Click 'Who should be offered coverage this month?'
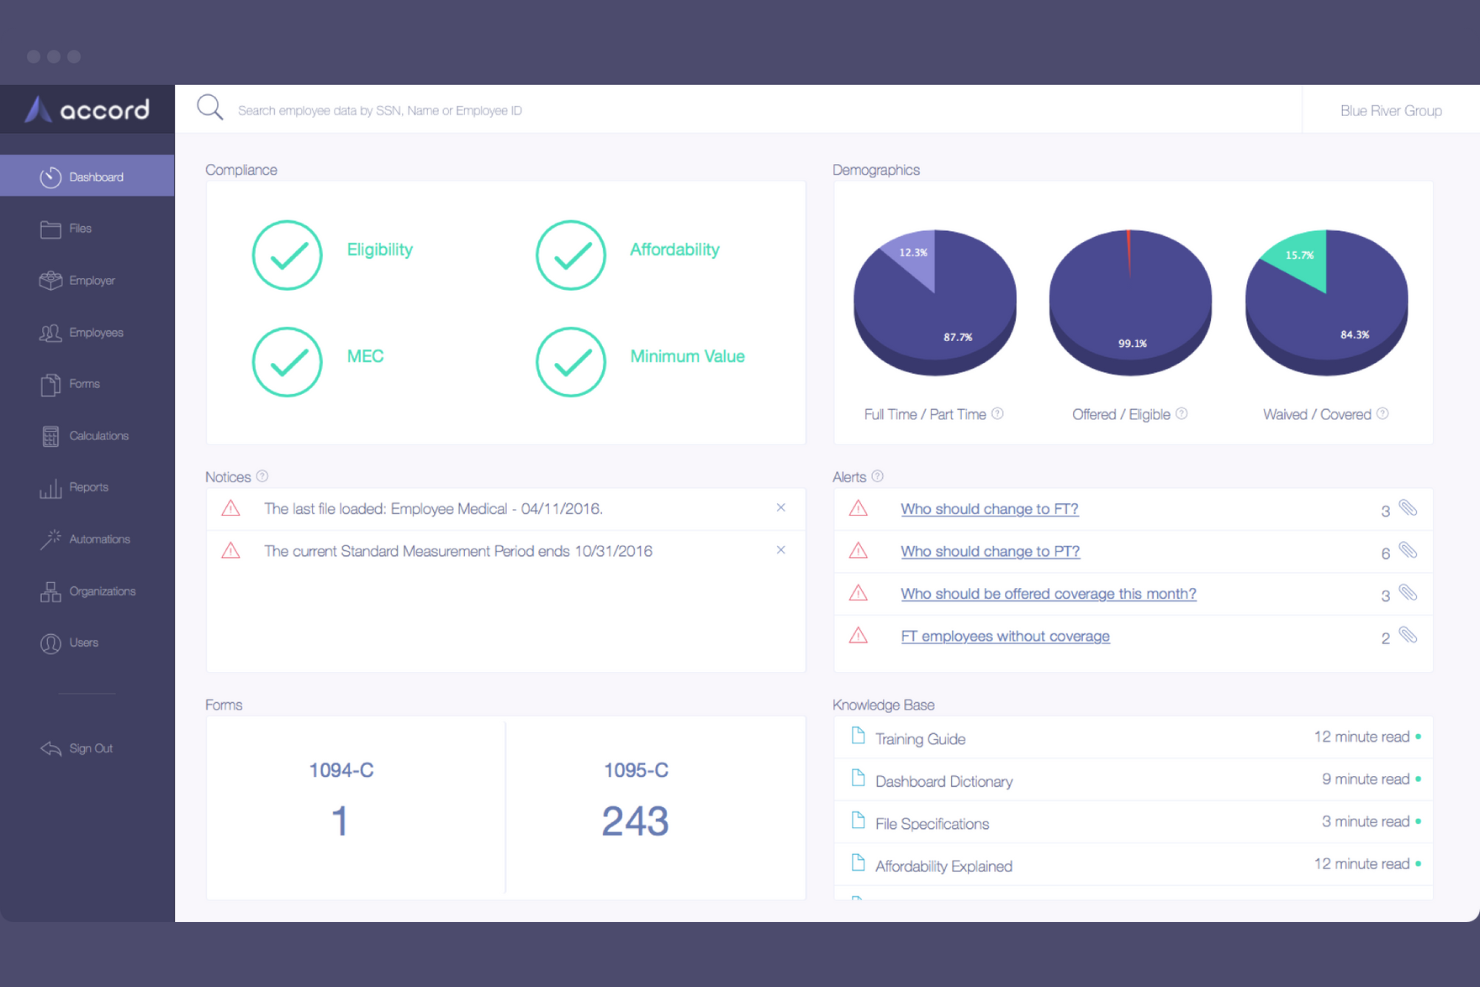The height and width of the screenshot is (987, 1480). click(1048, 594)
